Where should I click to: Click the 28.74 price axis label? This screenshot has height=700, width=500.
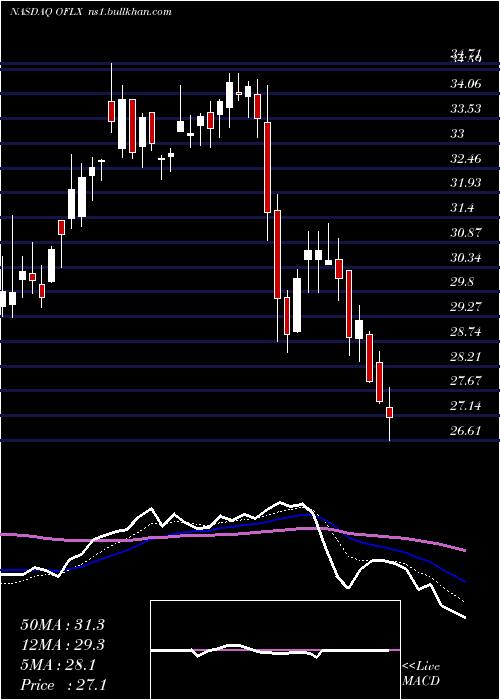pos(466,332)
